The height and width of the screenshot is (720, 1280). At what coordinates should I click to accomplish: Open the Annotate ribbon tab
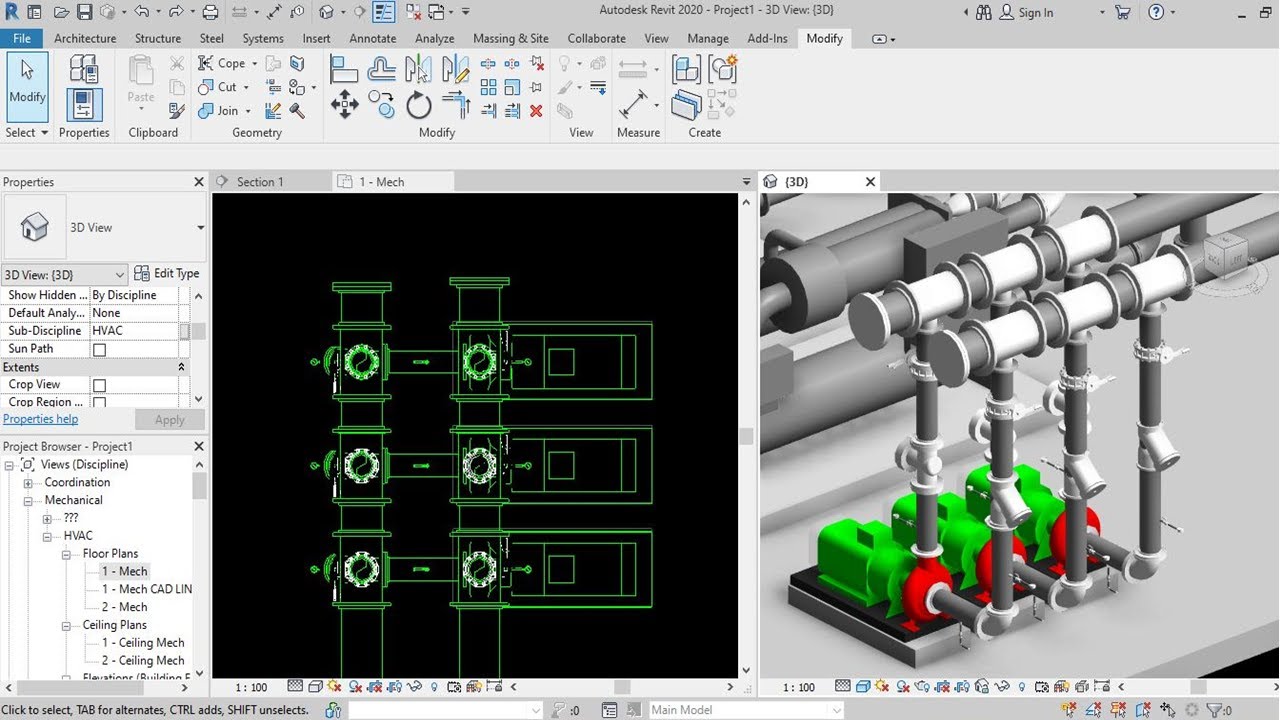coord(373,38)
